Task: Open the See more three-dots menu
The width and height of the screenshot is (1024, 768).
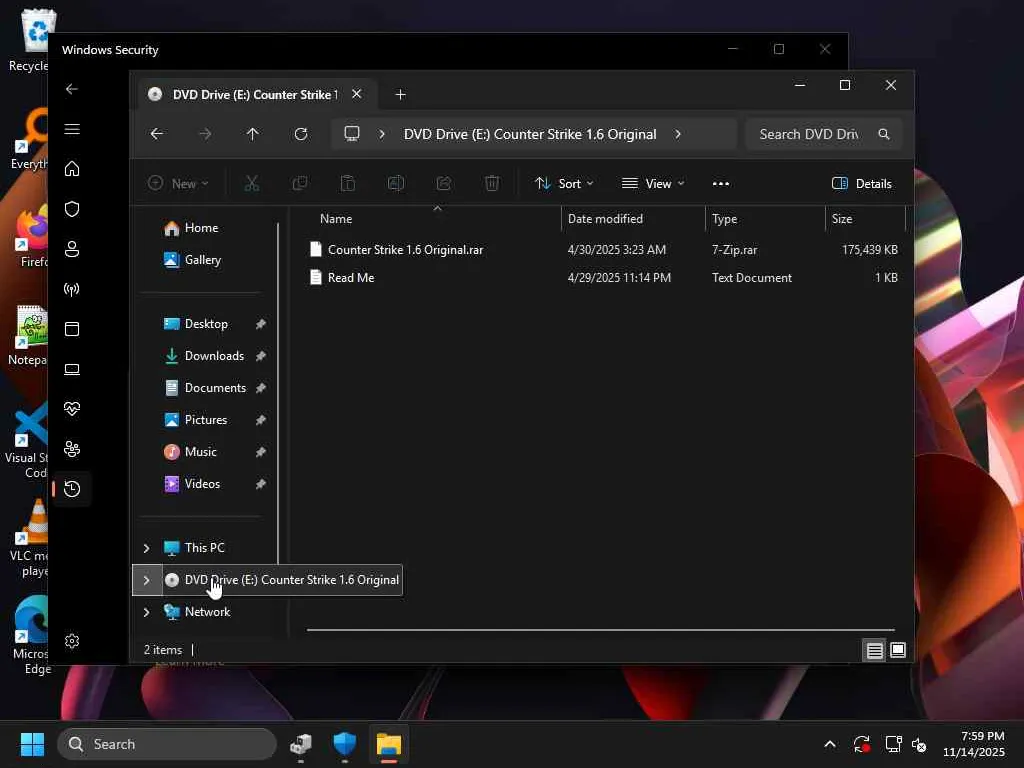Action: (x=720, y=184)
